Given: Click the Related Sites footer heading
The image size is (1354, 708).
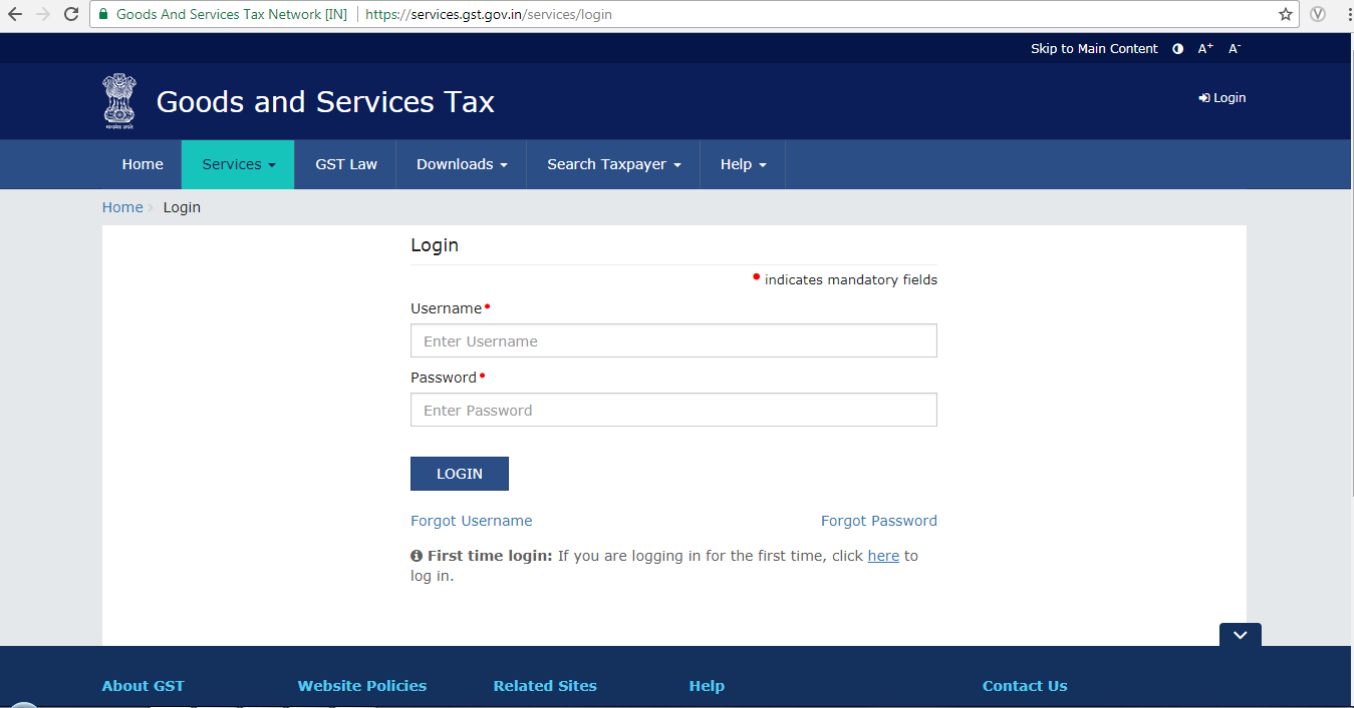Looking at the screenshot, I should 545,686.
